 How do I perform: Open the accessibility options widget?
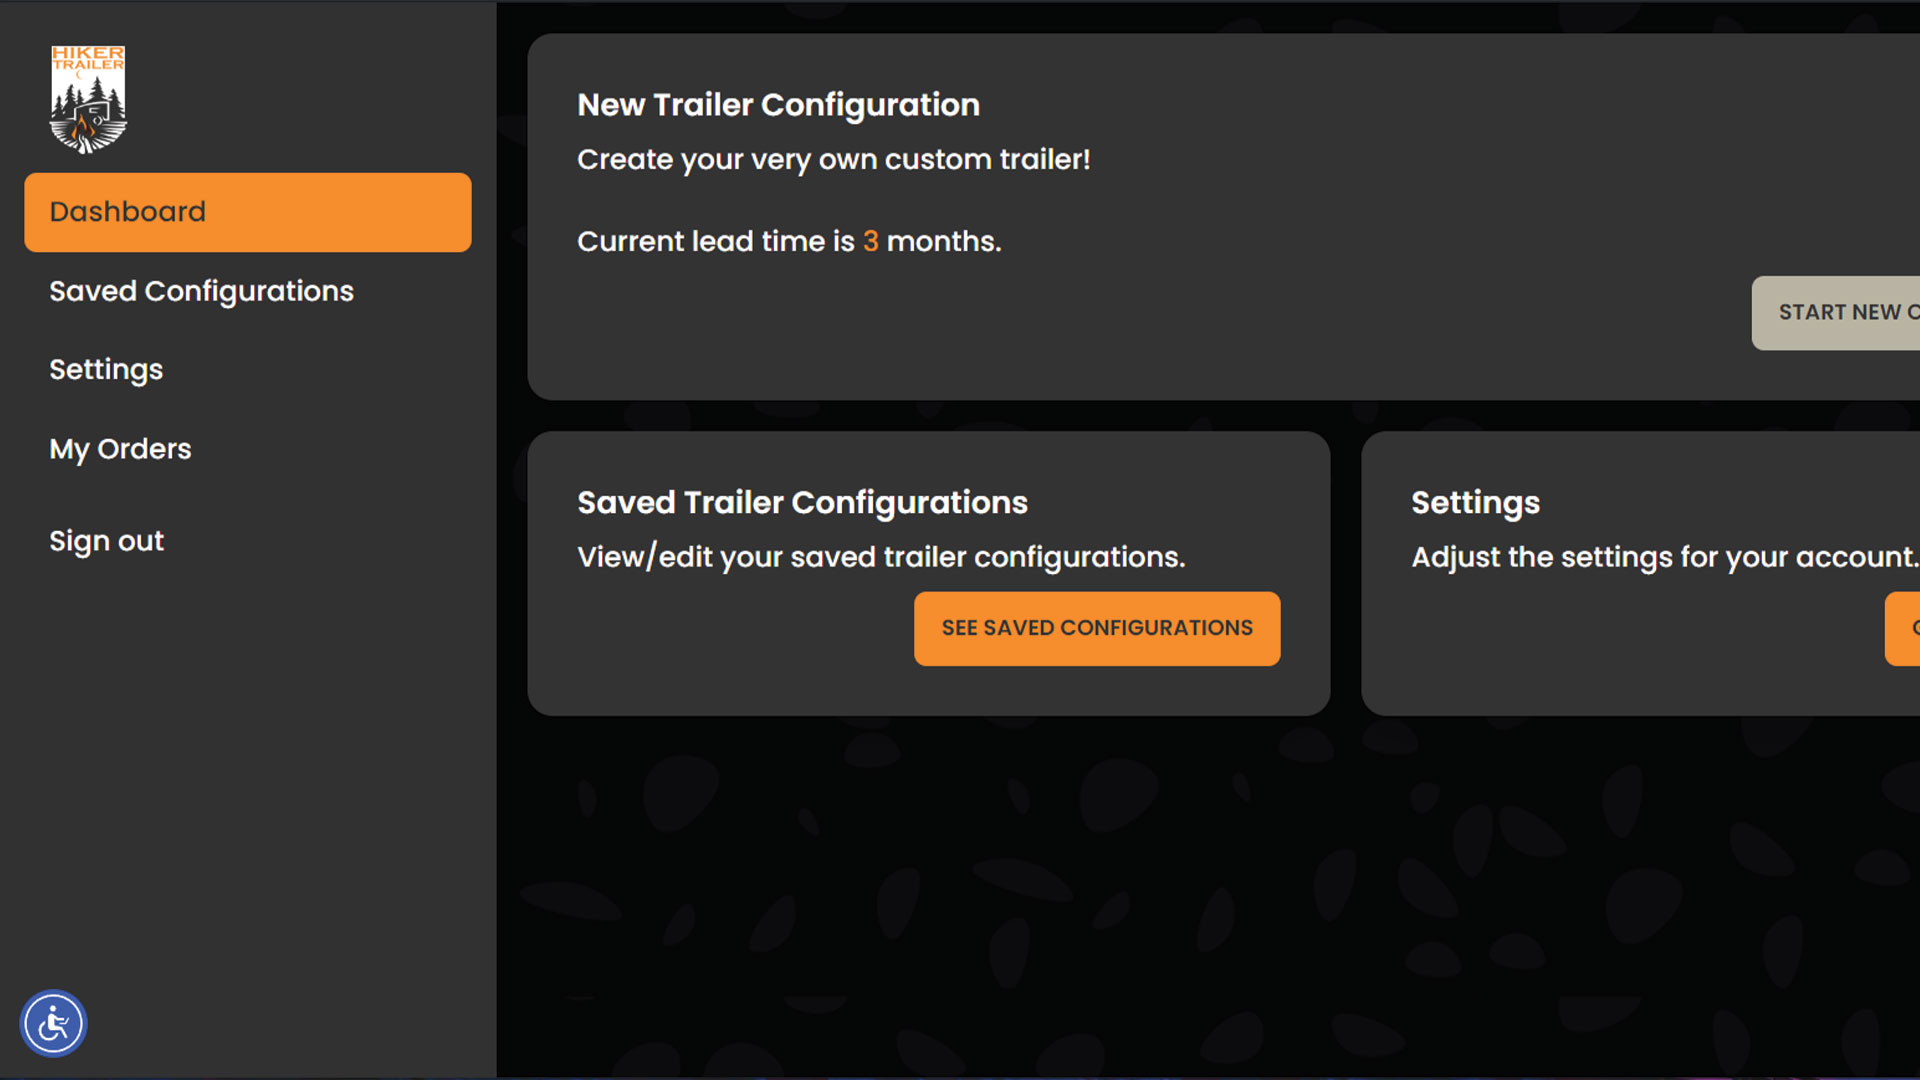[x=53, y=1023]
